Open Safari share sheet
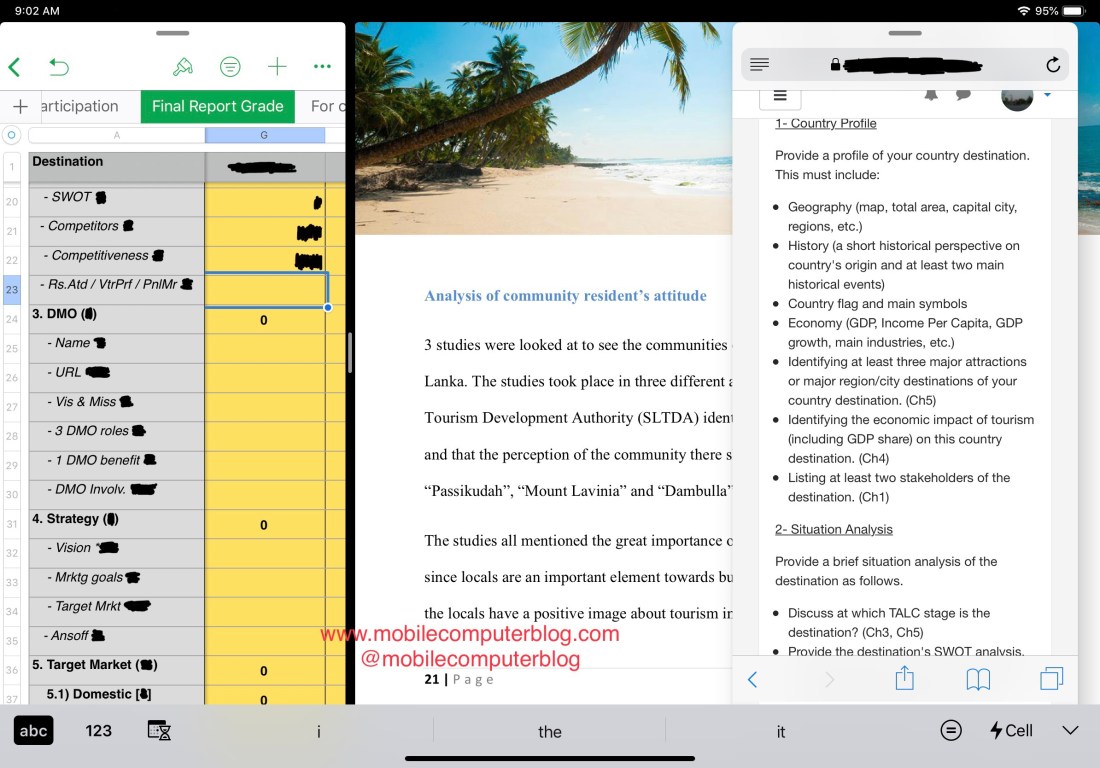This screenshot has width=1100, height=768. point(904,679)
